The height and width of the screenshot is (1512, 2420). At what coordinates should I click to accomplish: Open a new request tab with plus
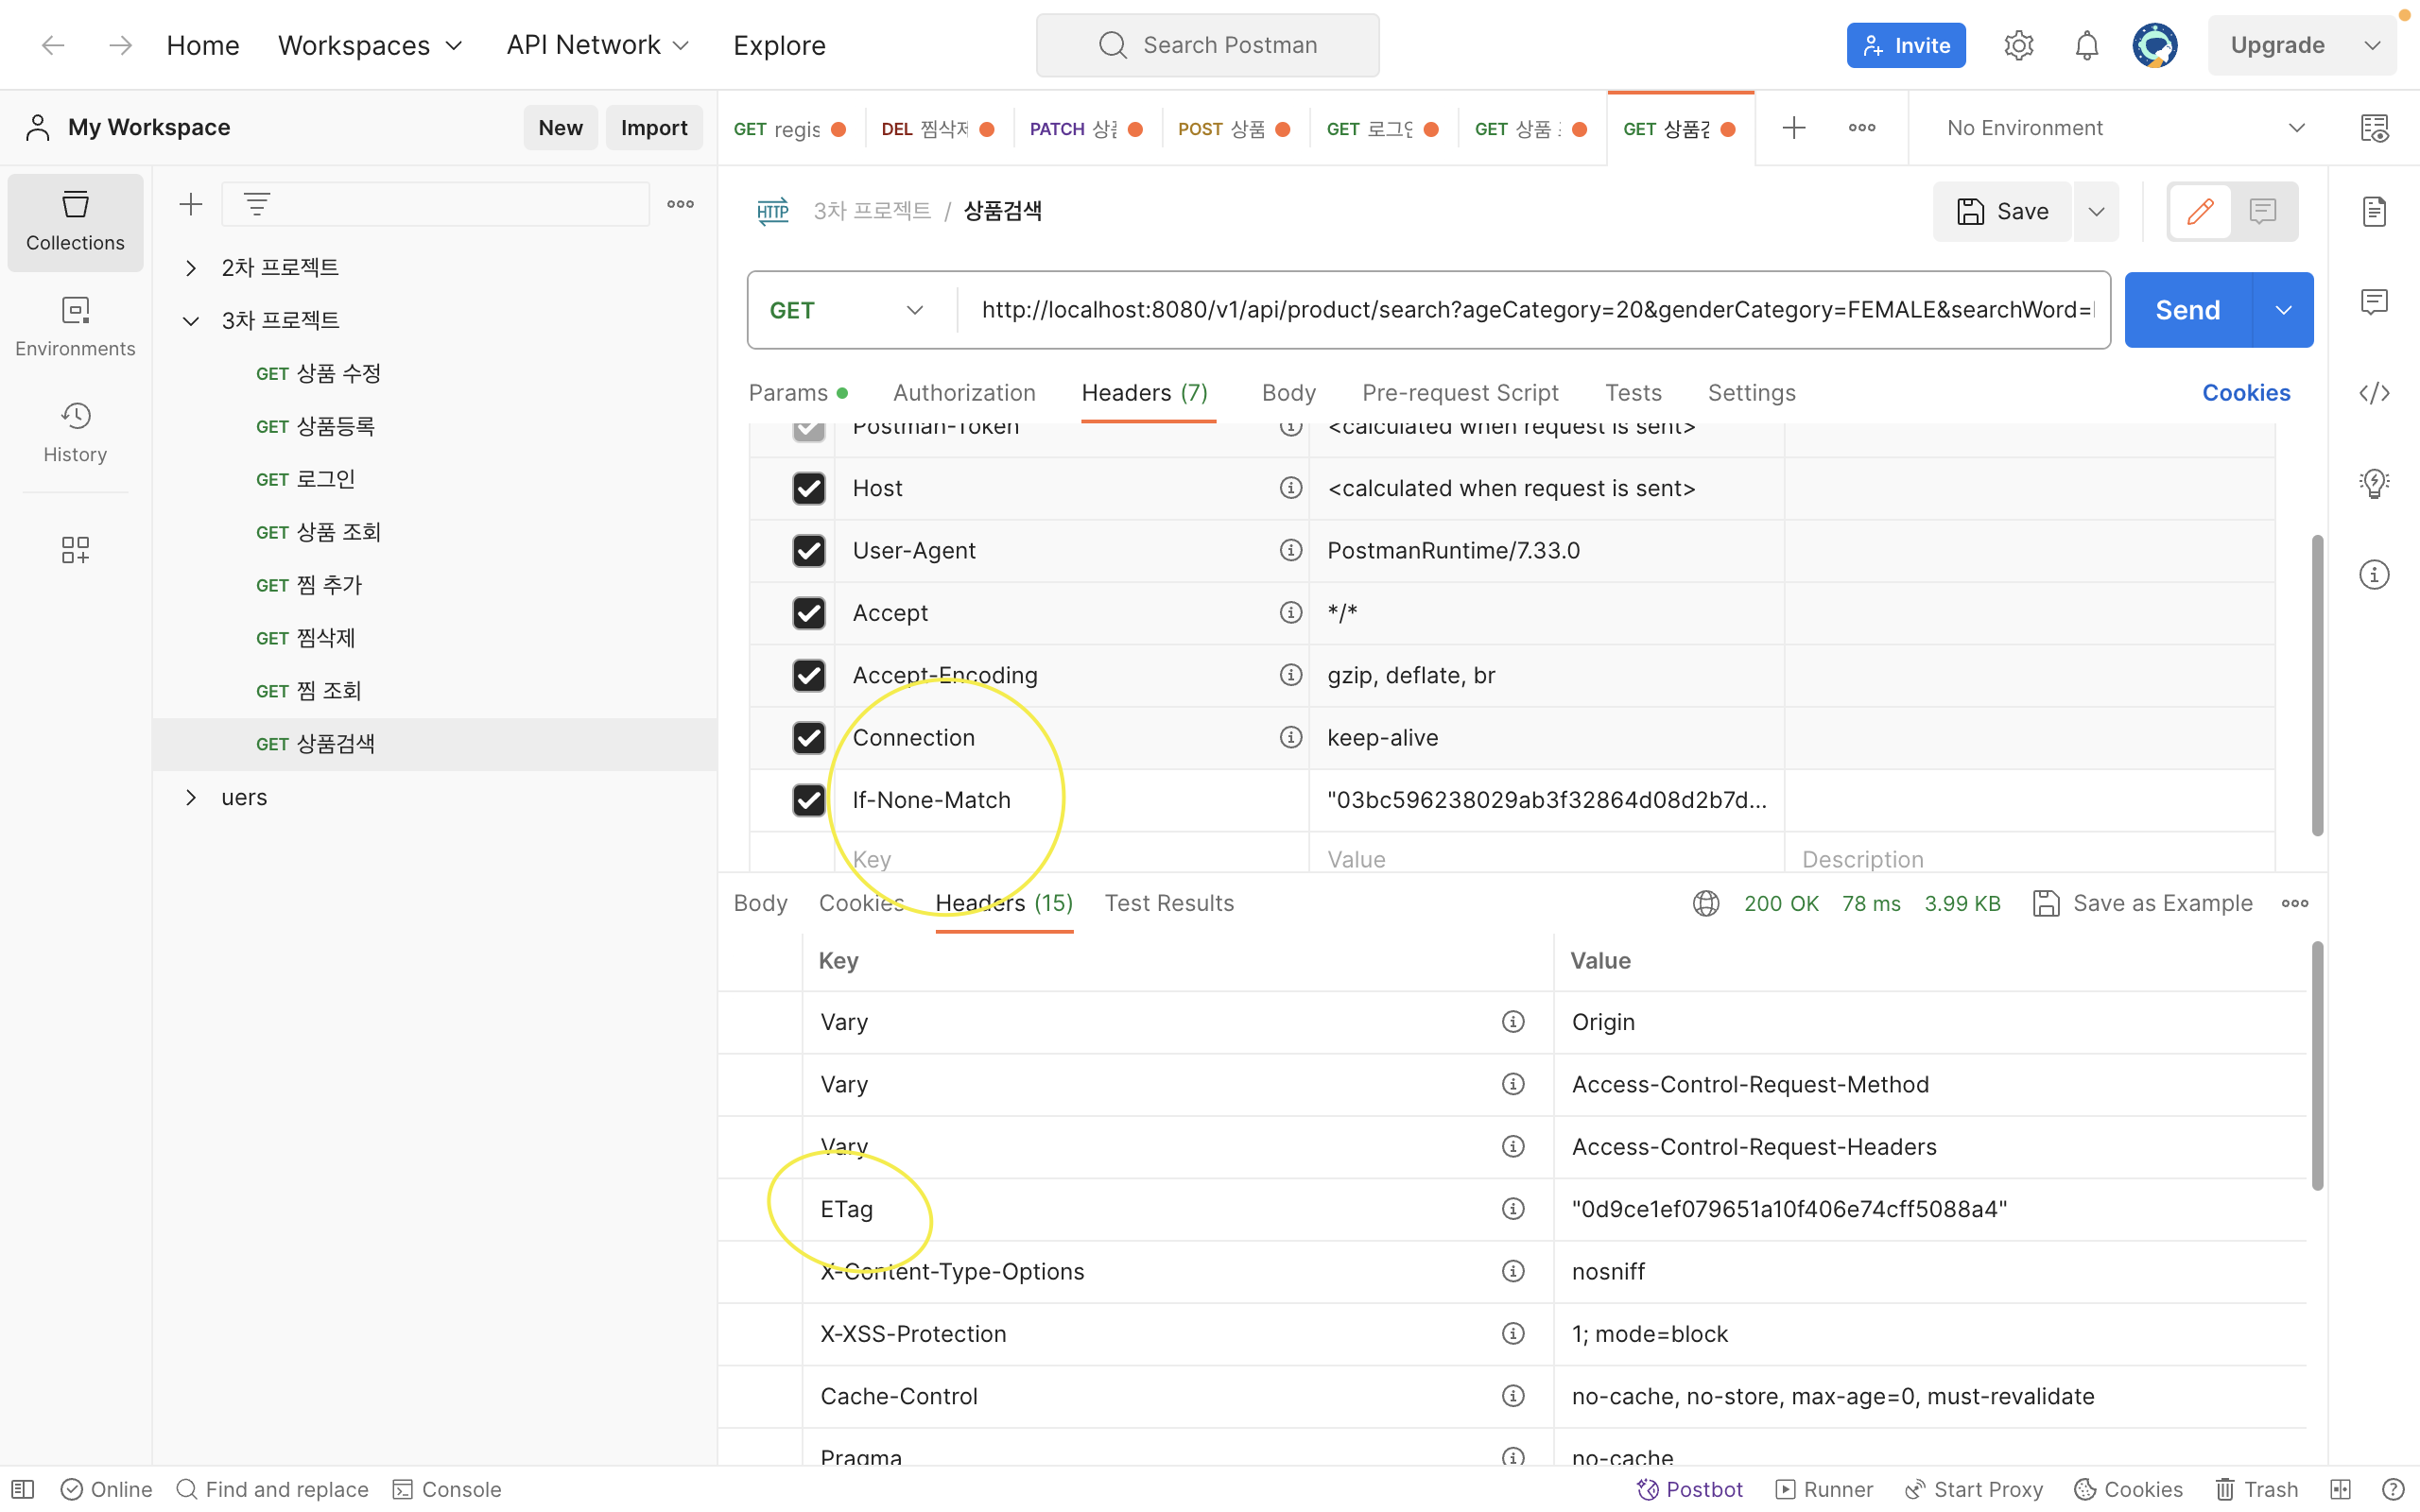[x=1793, y=128]
